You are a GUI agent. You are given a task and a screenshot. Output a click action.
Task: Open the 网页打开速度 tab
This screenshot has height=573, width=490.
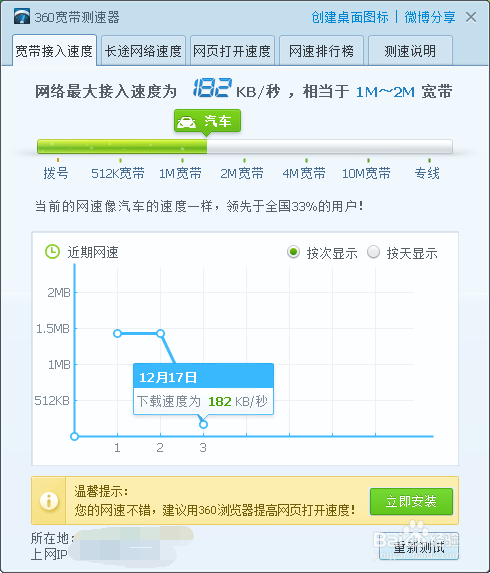(x=232, y=50)
